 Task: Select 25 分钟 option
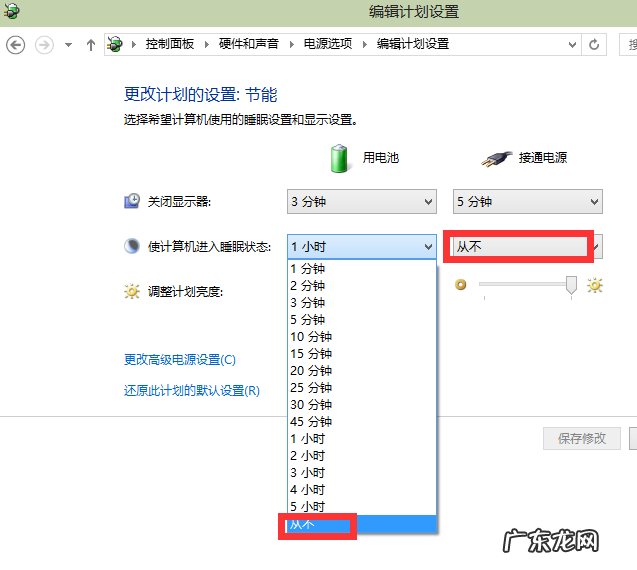[x=362, y=388]
